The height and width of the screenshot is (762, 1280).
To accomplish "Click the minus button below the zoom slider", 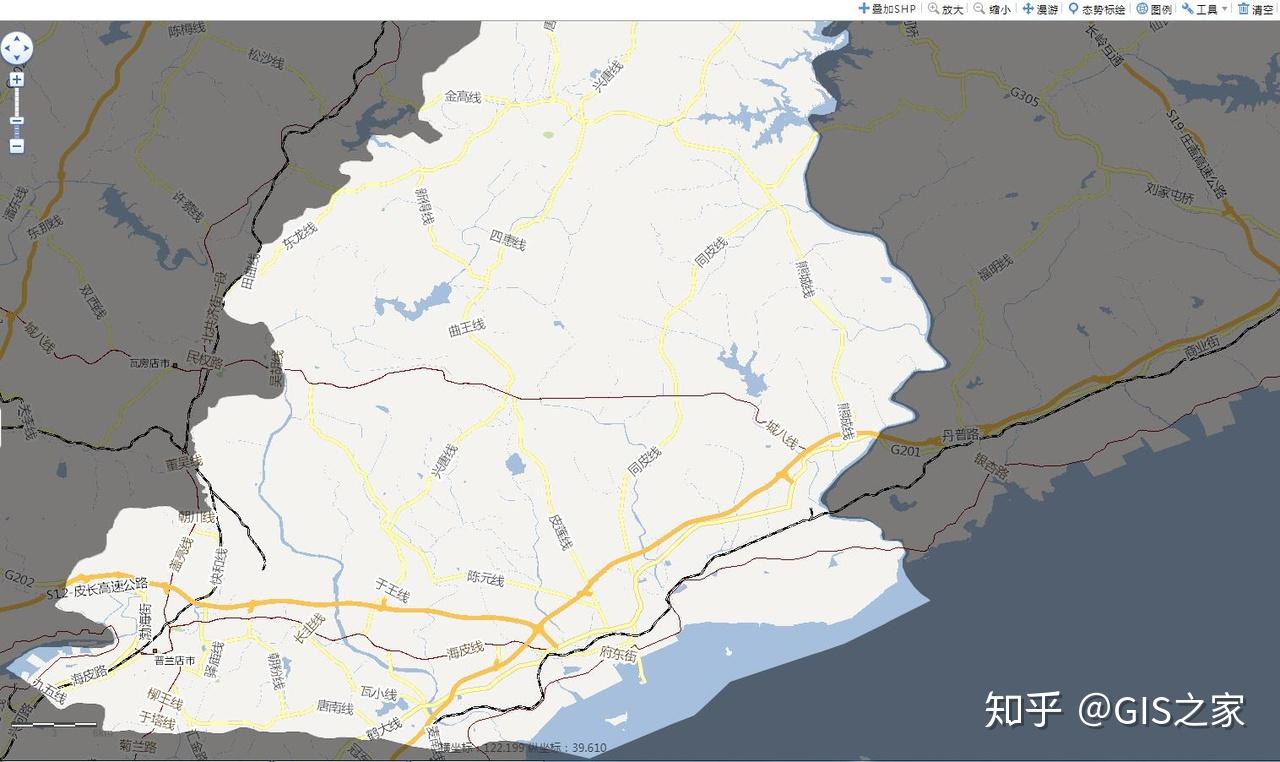I will (x=16, y=144).
